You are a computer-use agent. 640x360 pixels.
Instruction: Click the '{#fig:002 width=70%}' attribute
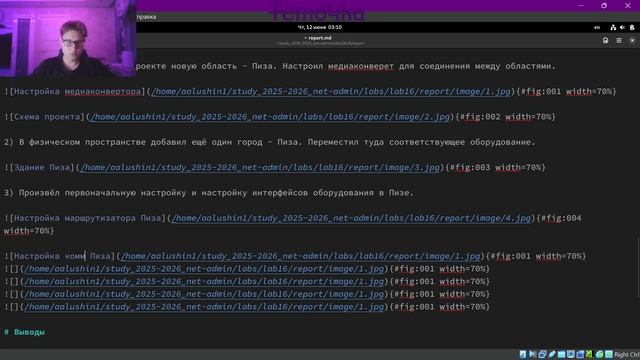click(x=505, y=117)
